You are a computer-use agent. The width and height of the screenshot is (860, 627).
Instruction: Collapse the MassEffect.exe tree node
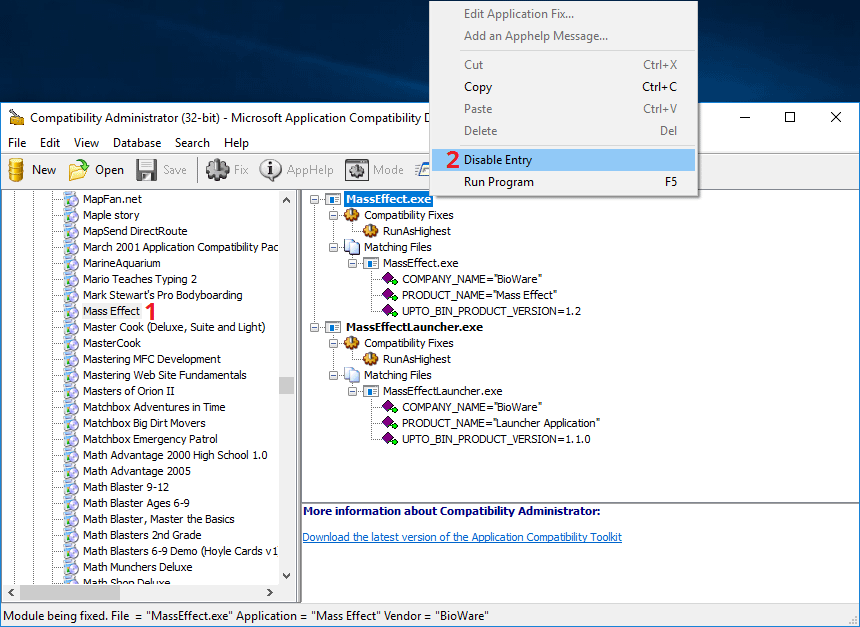(315, 199)
